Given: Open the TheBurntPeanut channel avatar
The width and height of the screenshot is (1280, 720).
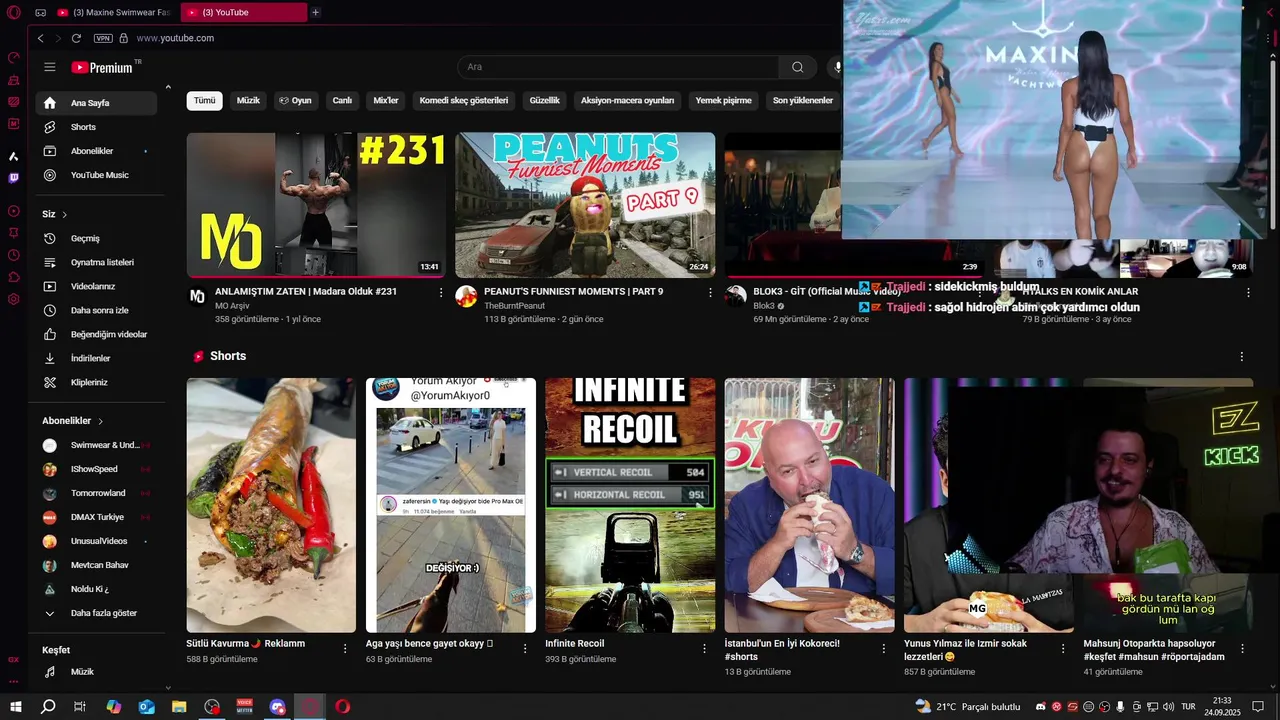Looking at the screenshot, I should [x=466, y=296].
